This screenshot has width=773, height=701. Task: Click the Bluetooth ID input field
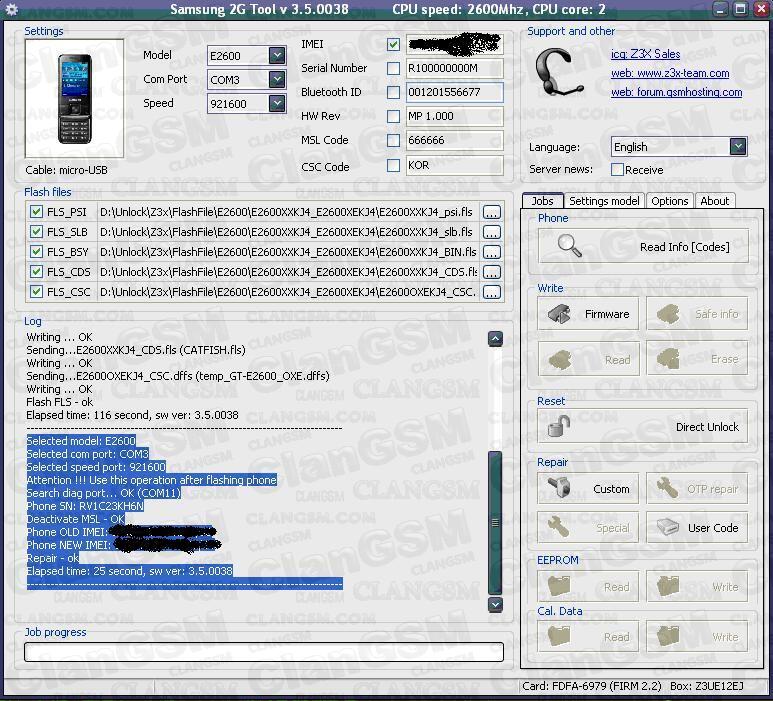(454, 92)
